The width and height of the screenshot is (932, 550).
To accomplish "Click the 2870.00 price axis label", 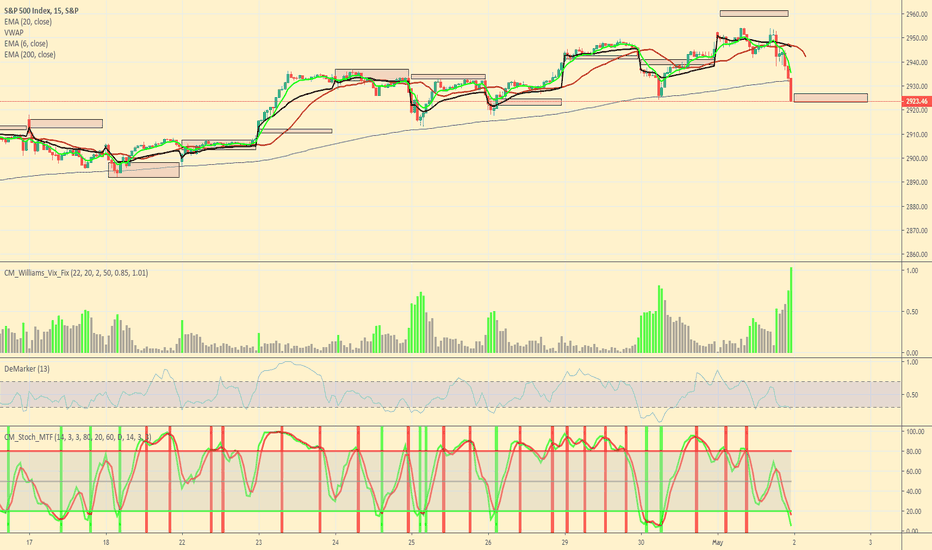I will (x=917, y=230).
